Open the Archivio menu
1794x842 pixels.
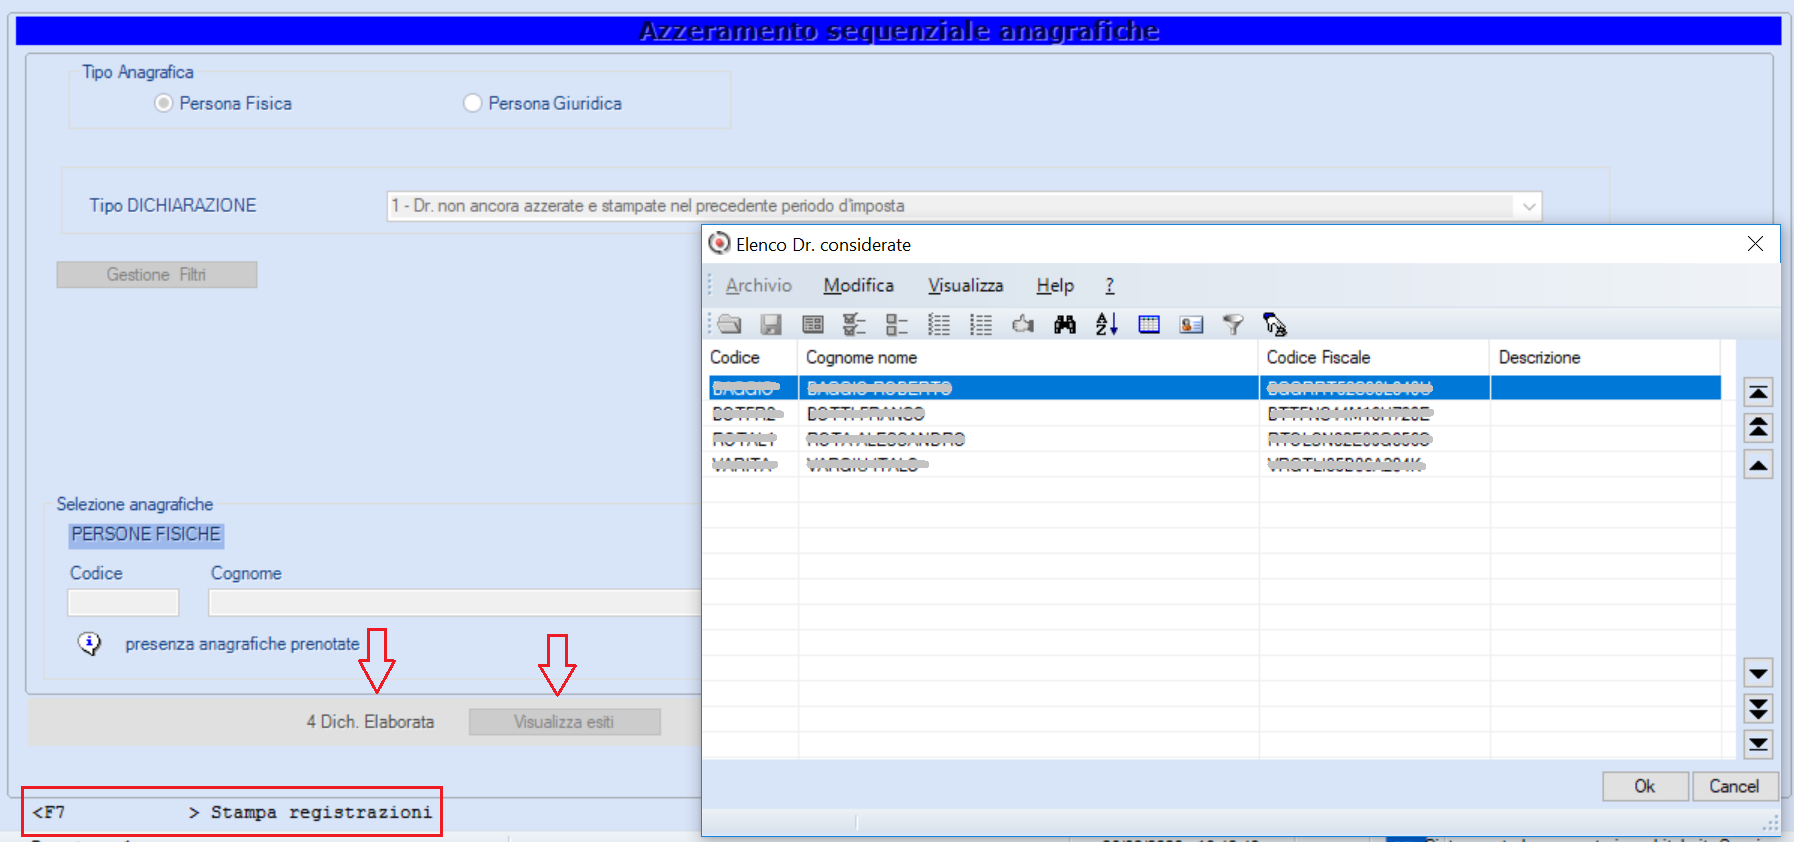pyautogui.click(x=758, y=286)
